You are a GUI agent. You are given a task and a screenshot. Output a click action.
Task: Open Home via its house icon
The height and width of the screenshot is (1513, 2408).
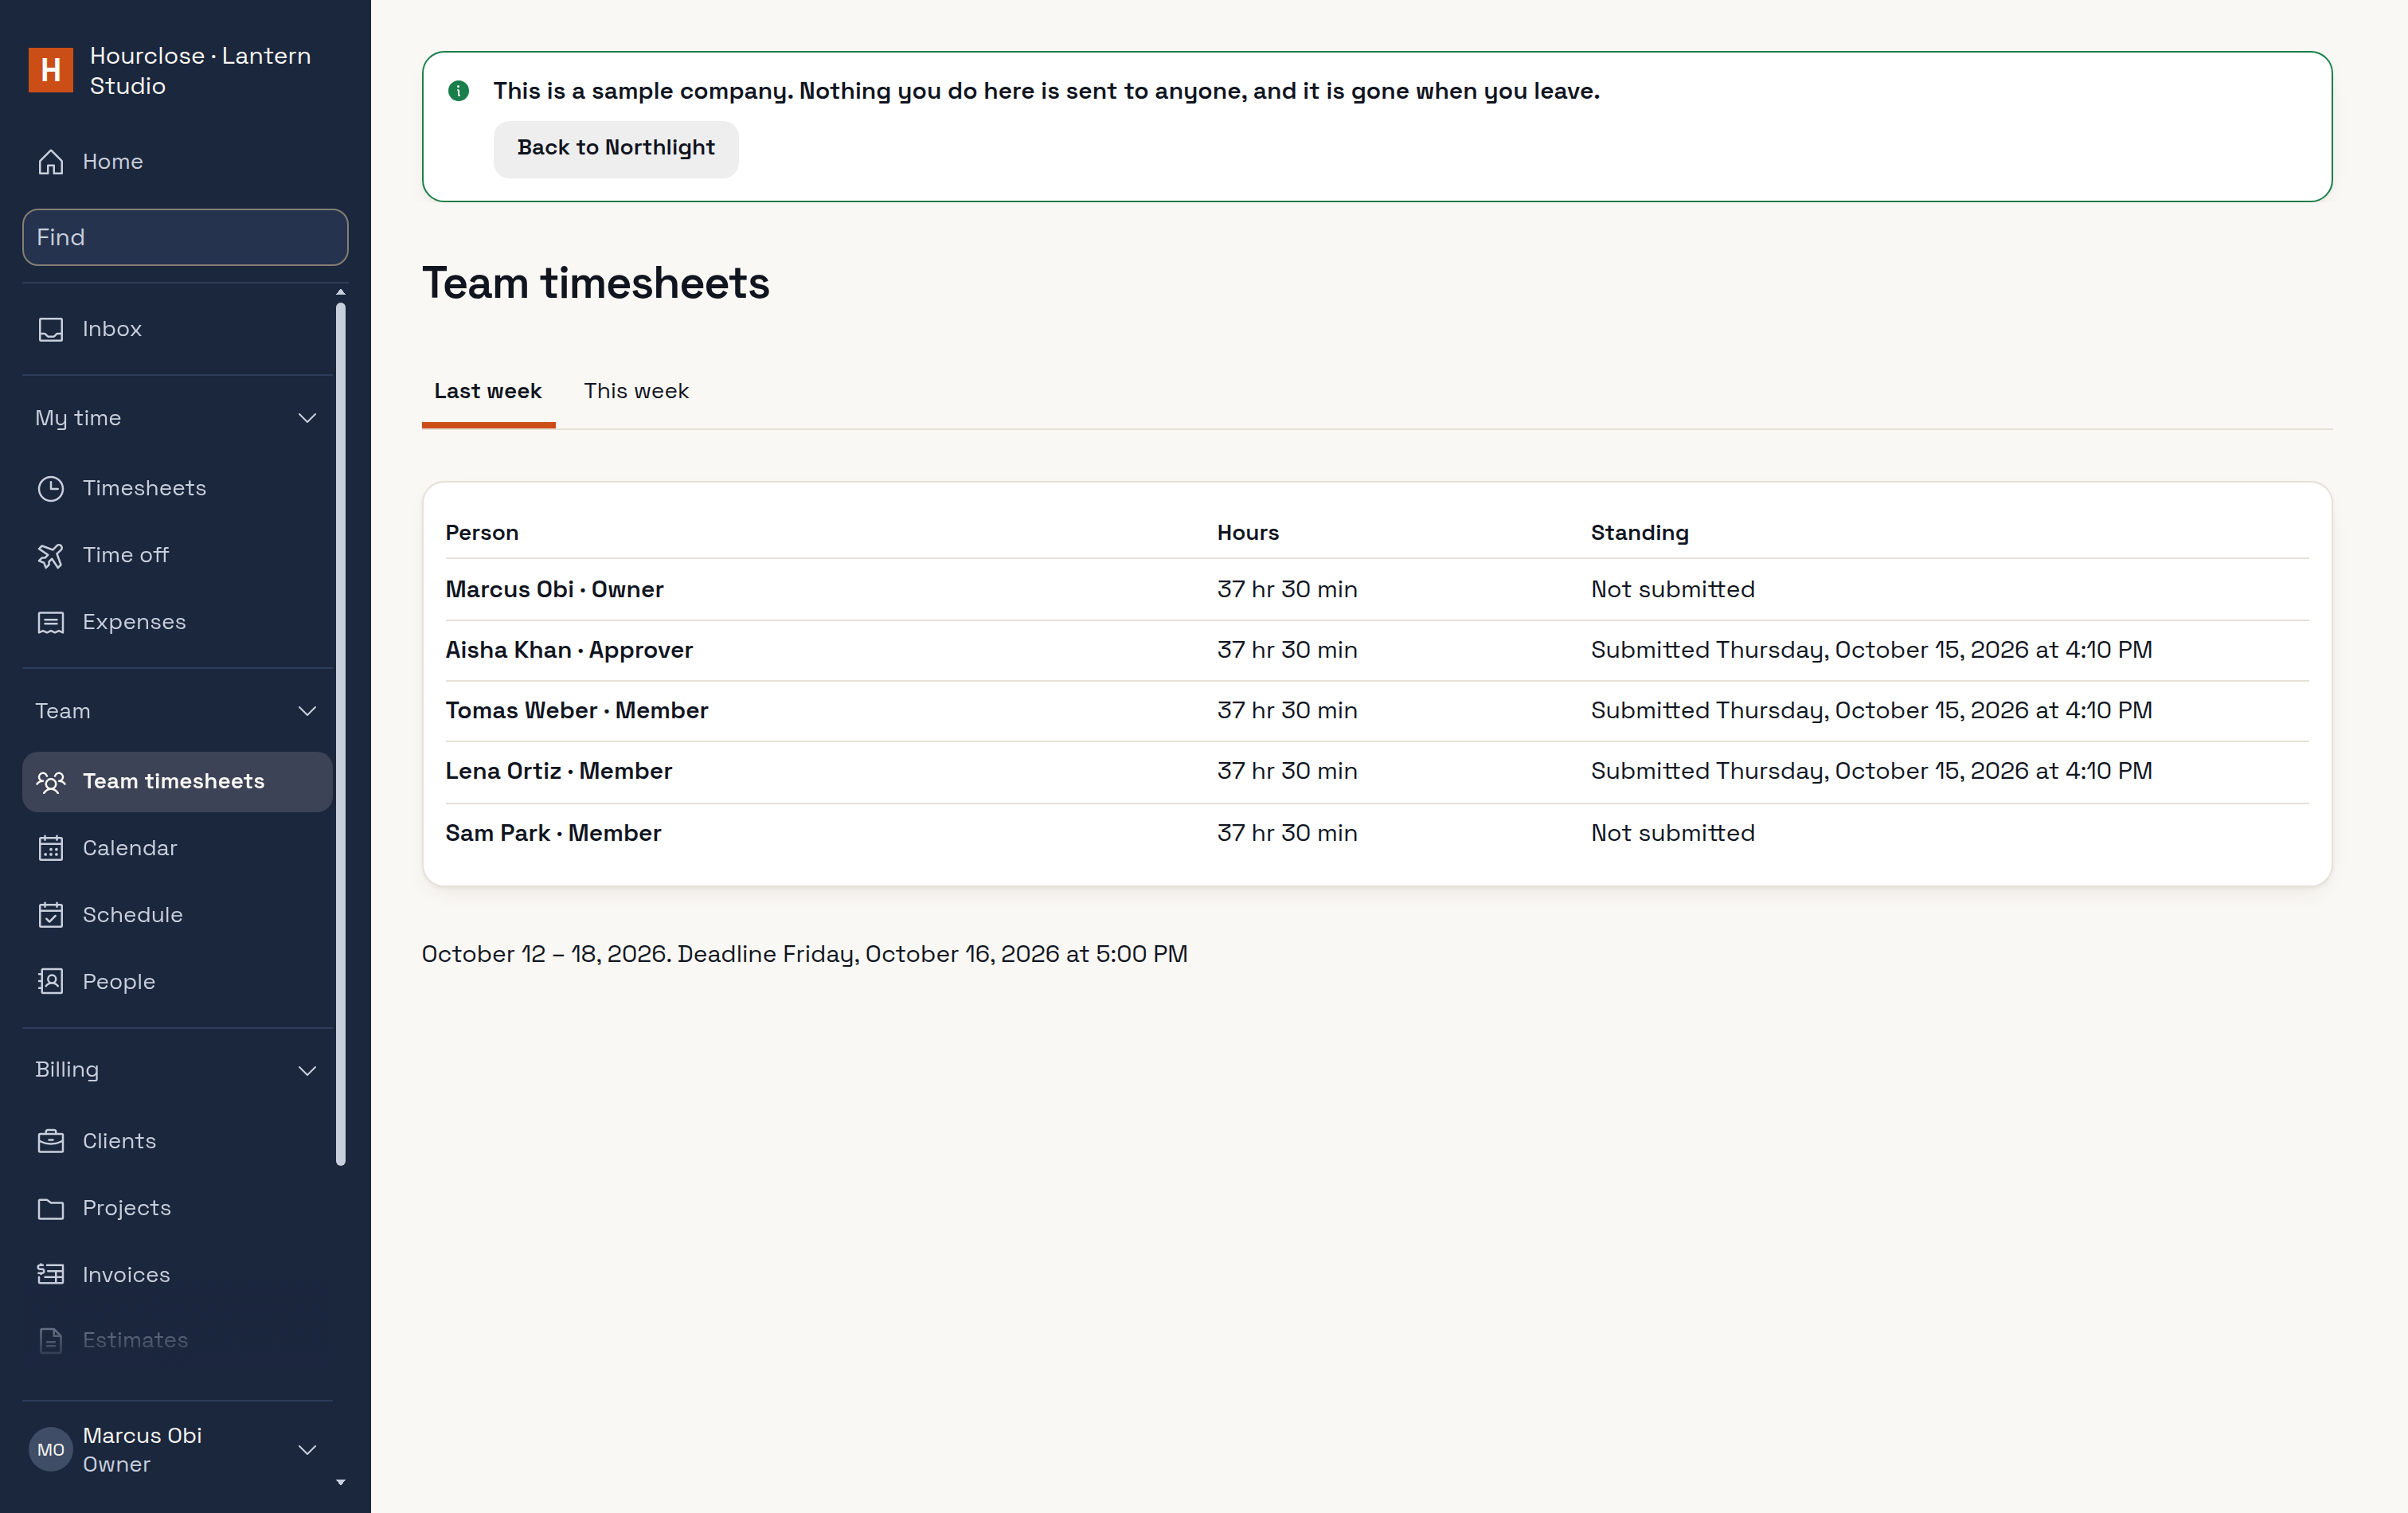pyautogui.click(x=50, y=162)
